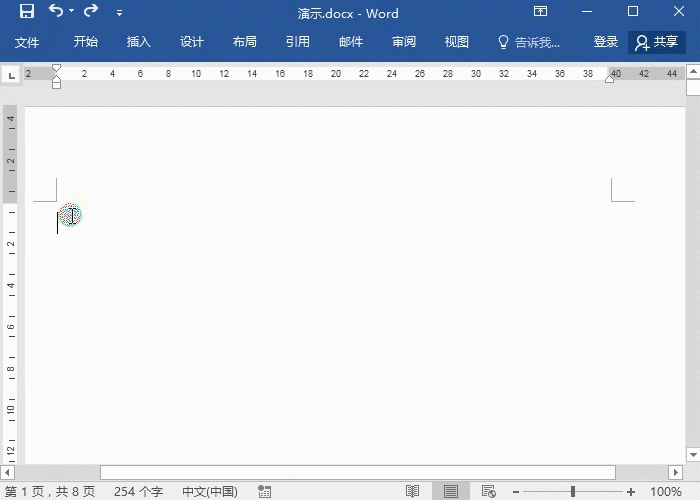Click the Save icon in the title bar
700x500 pixels.
[x=27, y=13]
